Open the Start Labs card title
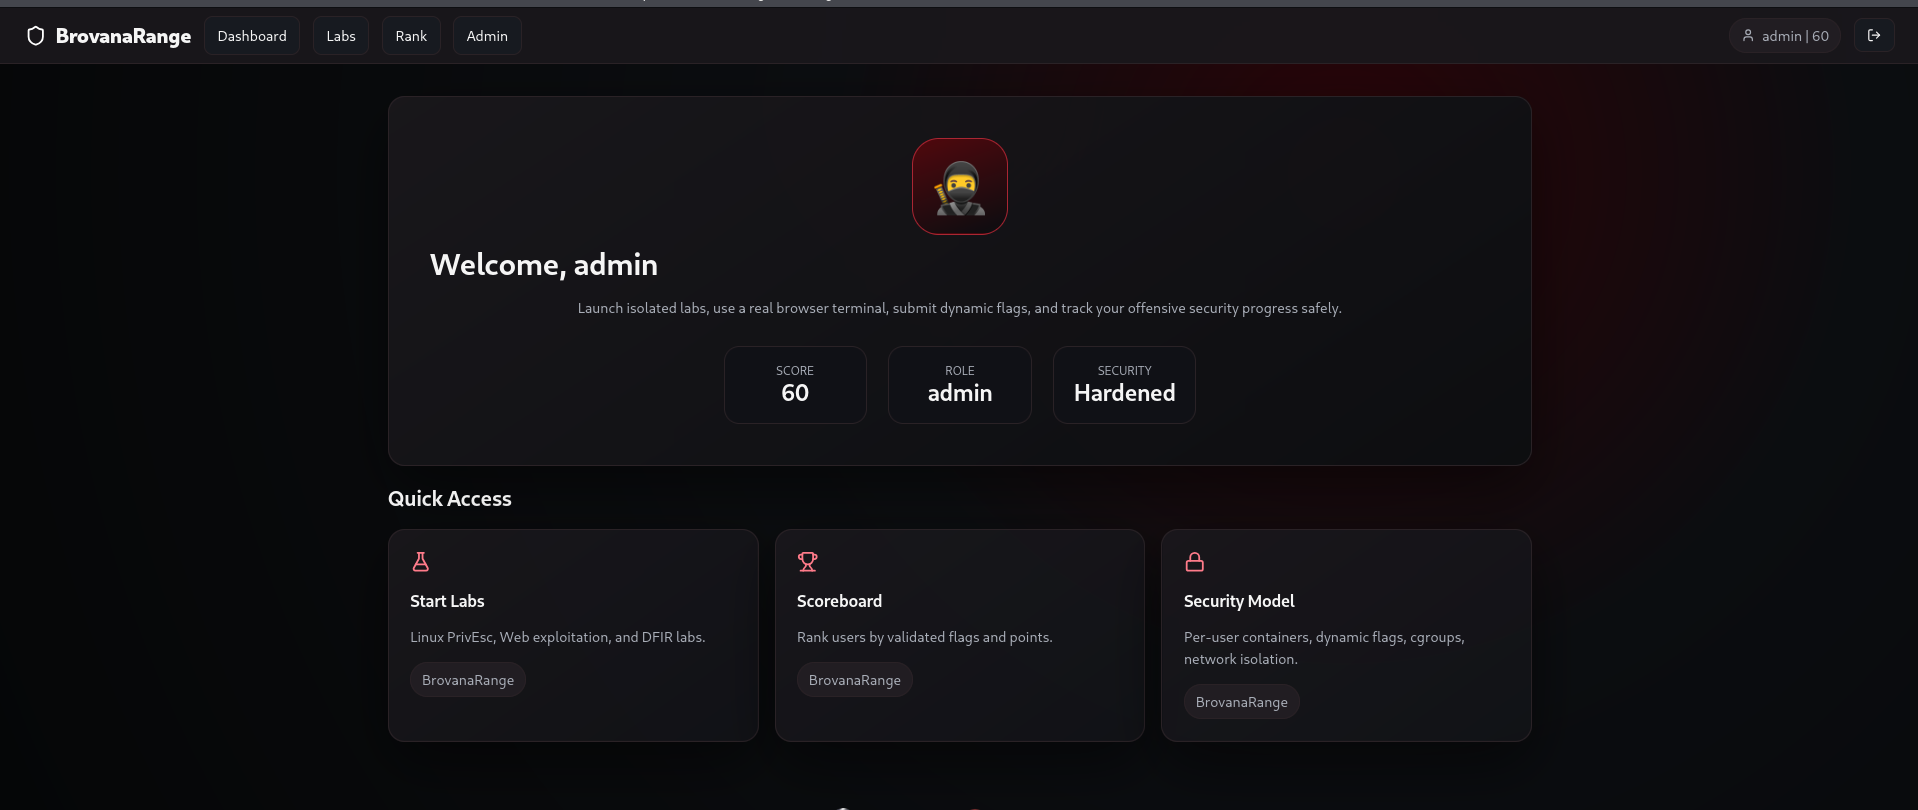This screenshot has height=810, width=1918. tap(447, 601)
